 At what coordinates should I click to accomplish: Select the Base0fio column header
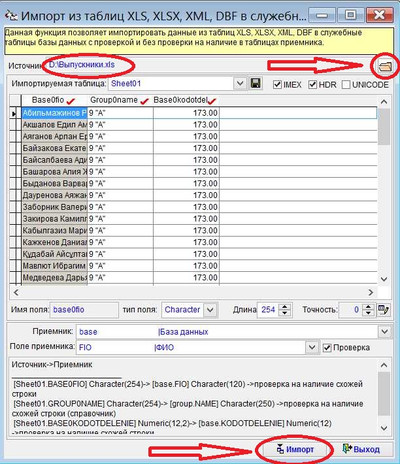(54, 100)
